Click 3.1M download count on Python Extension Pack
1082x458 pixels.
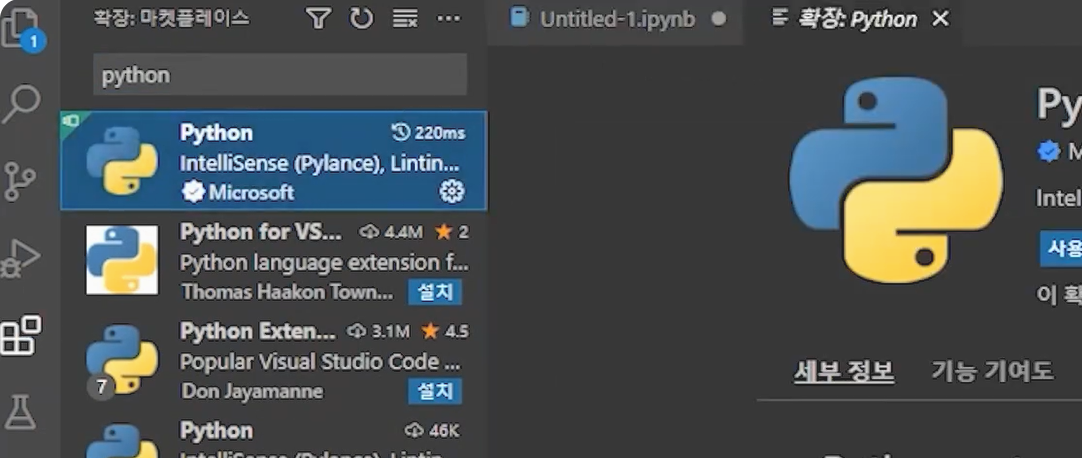point(379,332)
